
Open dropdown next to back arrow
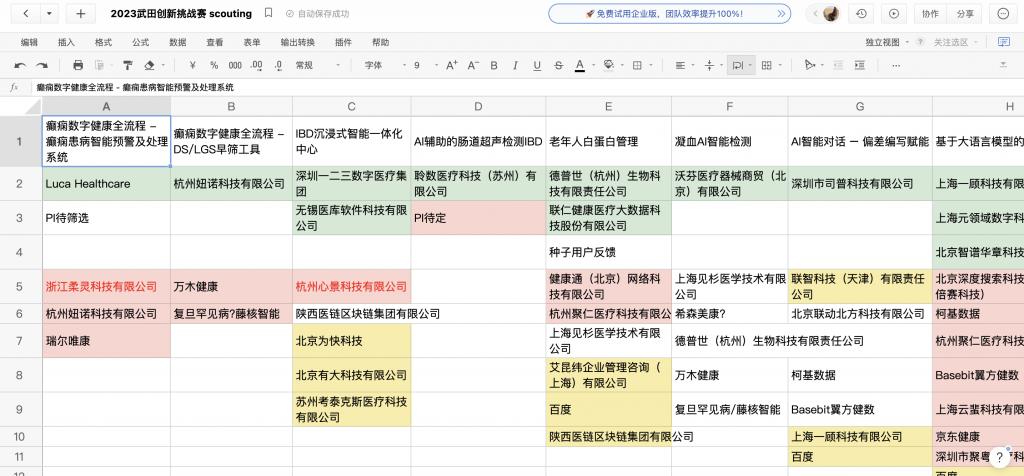50,14
